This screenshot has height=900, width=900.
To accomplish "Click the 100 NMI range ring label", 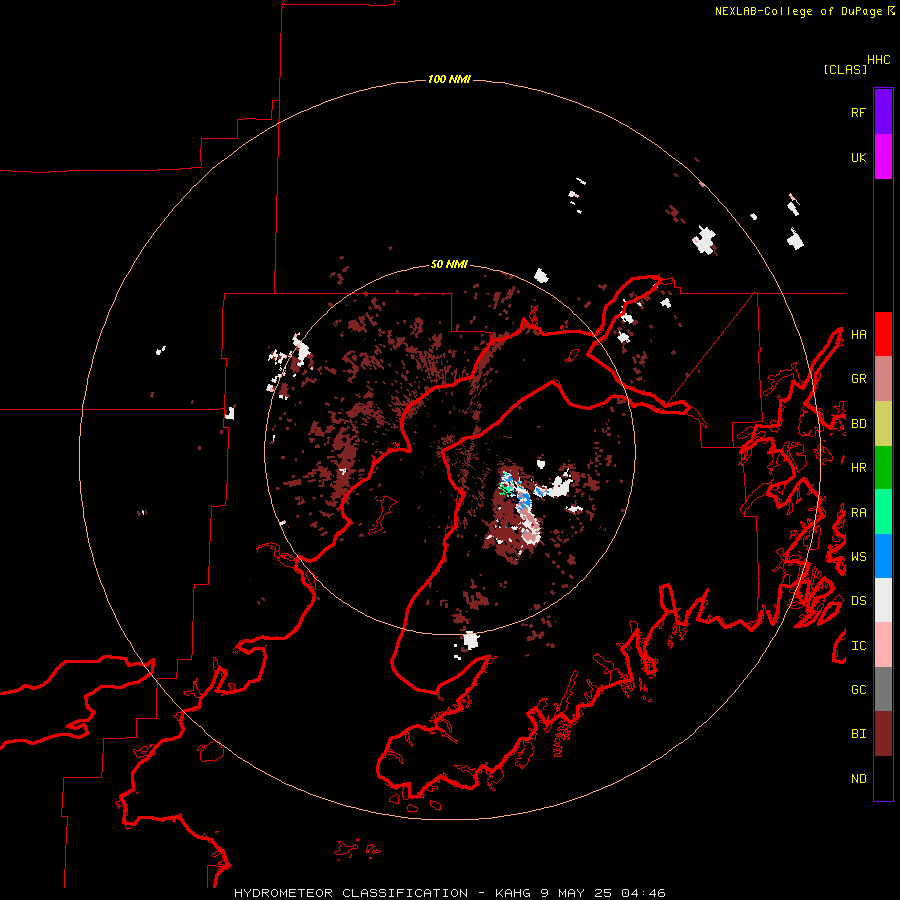I will click(449, 79).
